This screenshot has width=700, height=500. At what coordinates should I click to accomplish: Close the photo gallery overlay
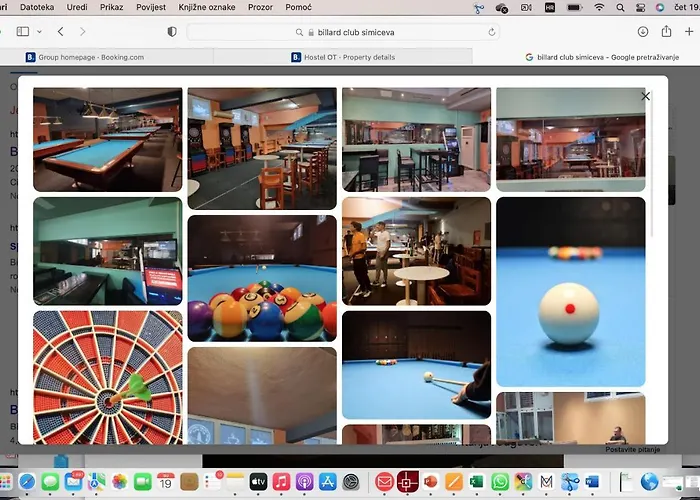[x=645, y=96]
